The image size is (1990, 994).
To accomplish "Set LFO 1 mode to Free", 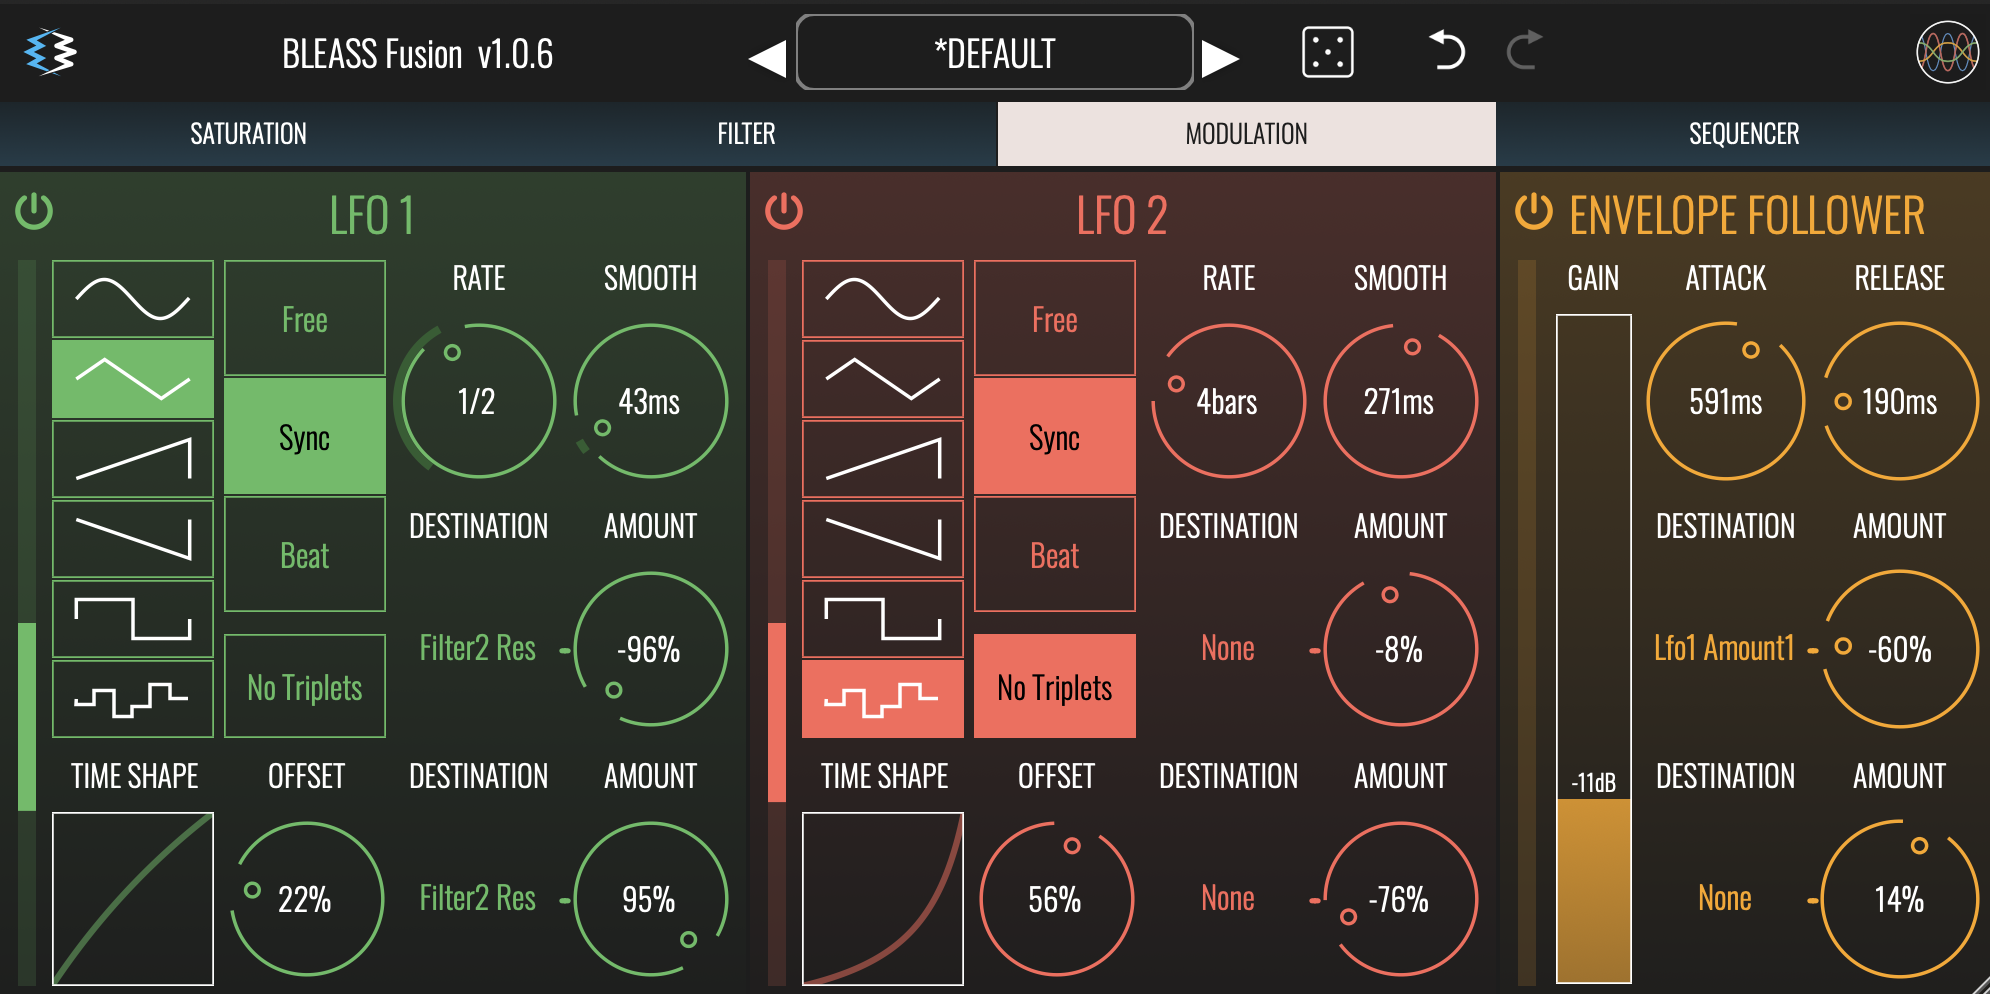I will [305, 318].
